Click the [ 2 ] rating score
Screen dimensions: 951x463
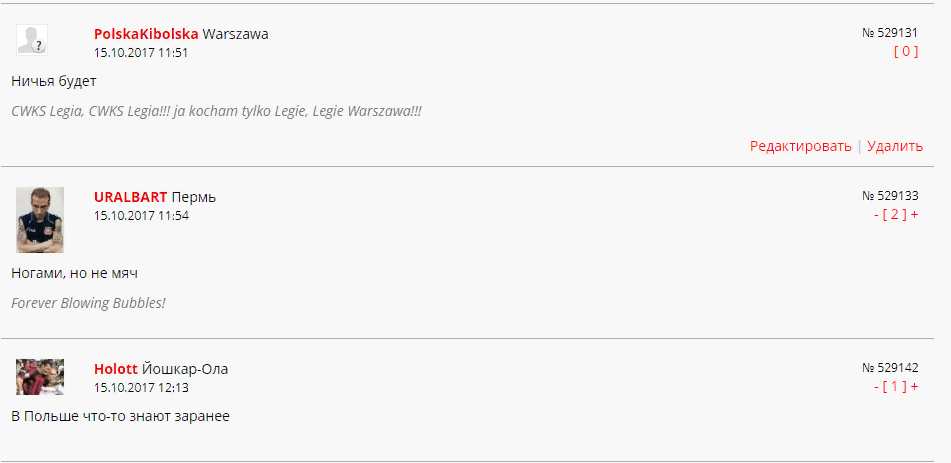point(895,215)
